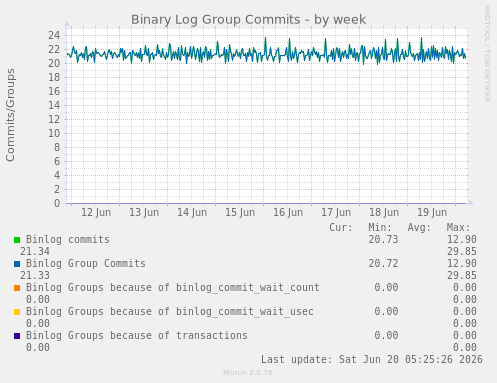Click the 0 tick on the y-axis
Screen dimensions: 497x383
coord(57,203)
